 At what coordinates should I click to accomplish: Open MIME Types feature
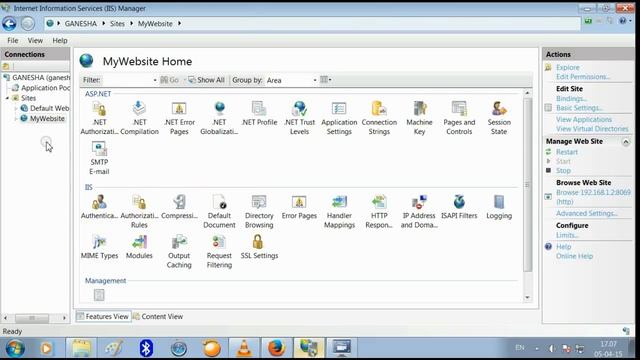click(99, 247)
